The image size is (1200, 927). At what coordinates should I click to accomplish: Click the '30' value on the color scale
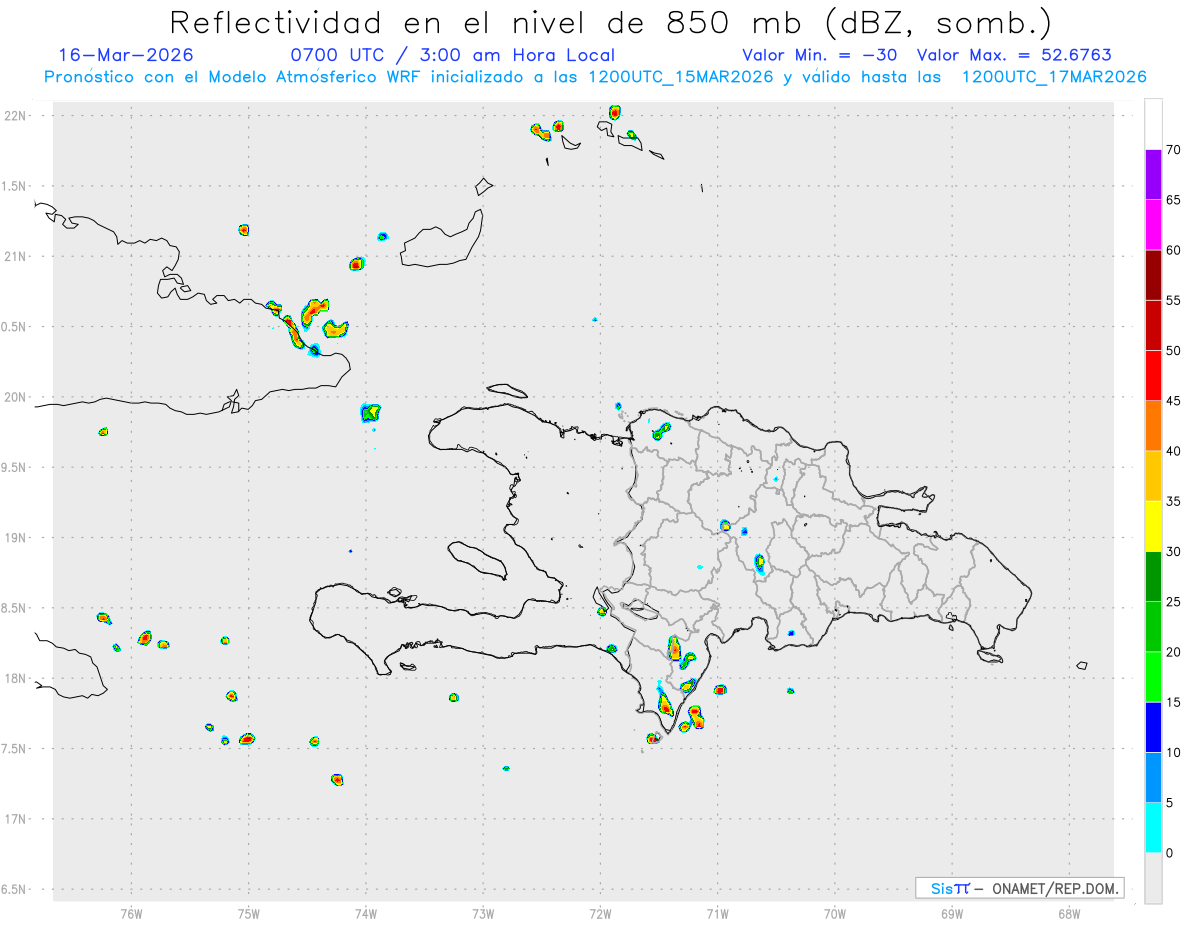tap(1174, 552)
